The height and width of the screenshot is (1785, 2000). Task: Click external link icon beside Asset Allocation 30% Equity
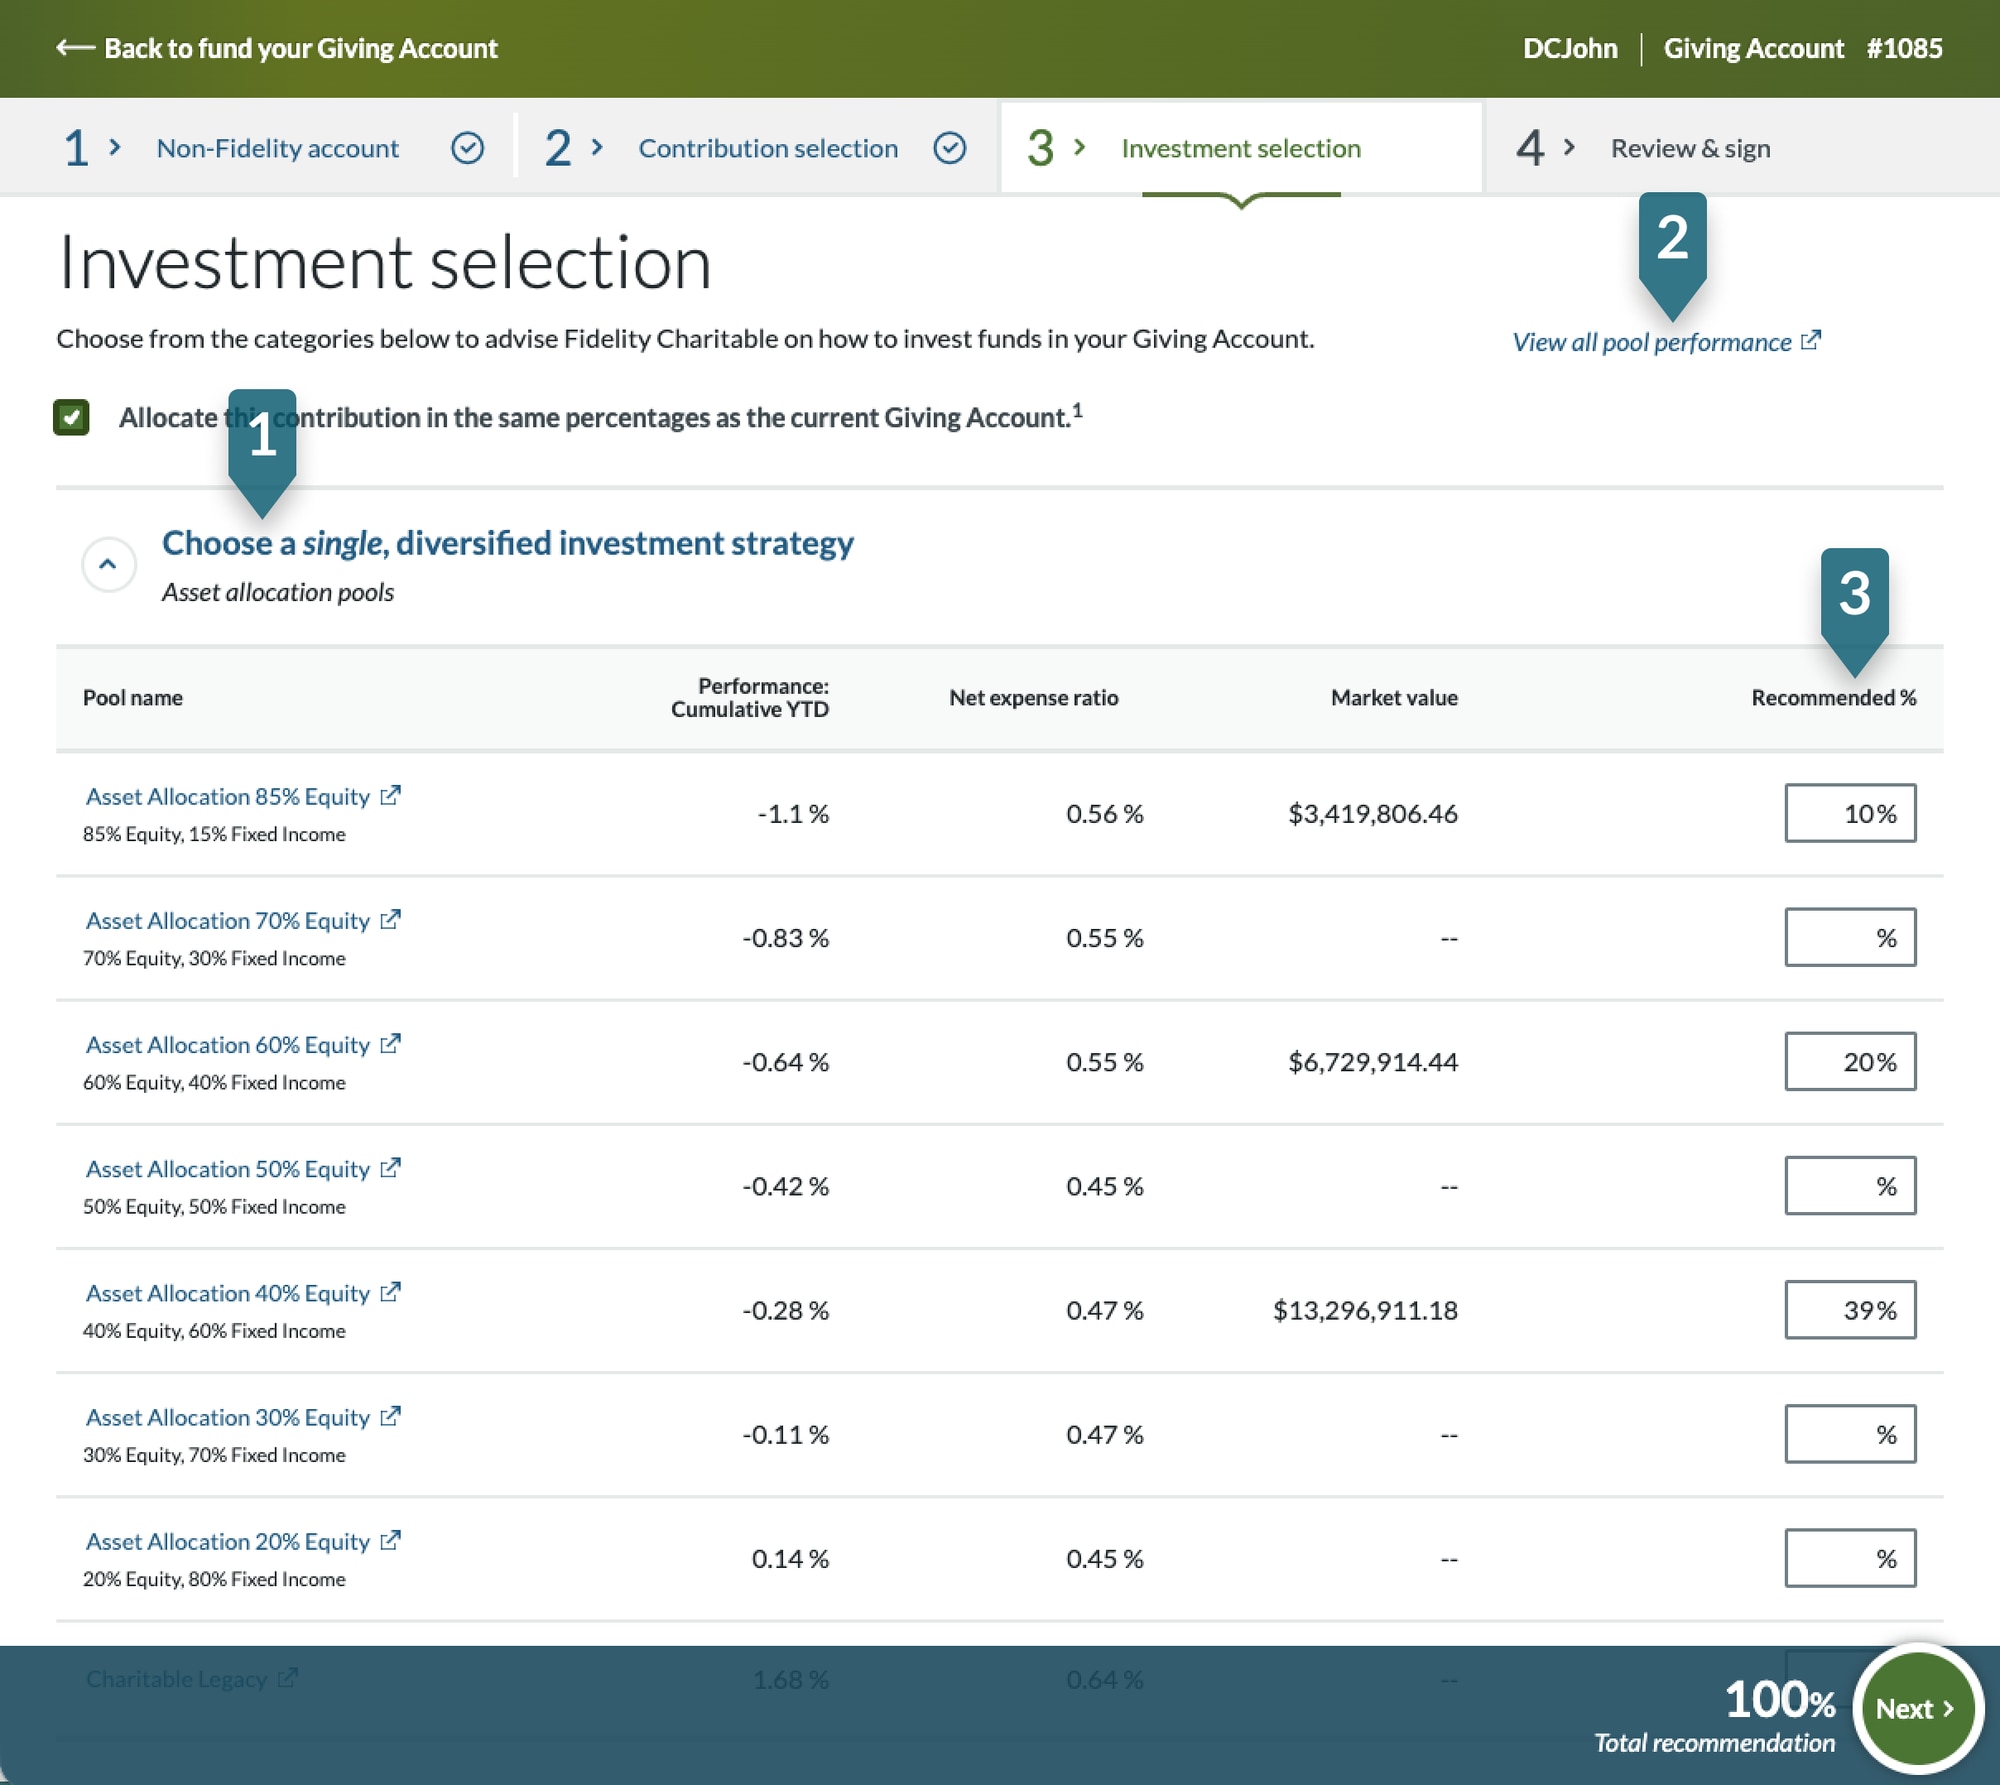pyautogui.click(x=390, y=1416)
